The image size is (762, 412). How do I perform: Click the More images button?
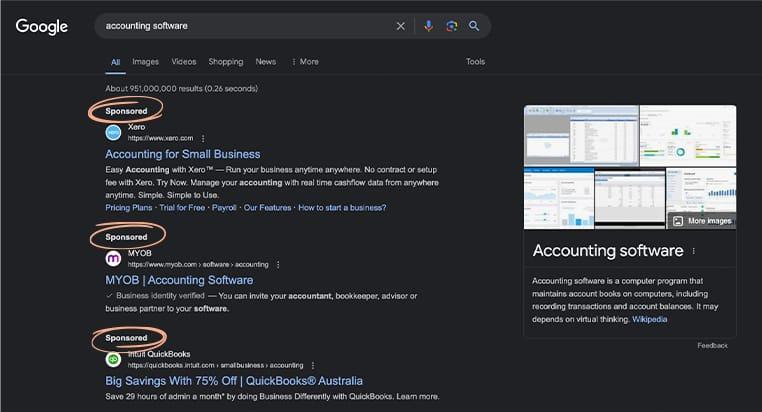point(702,221)
